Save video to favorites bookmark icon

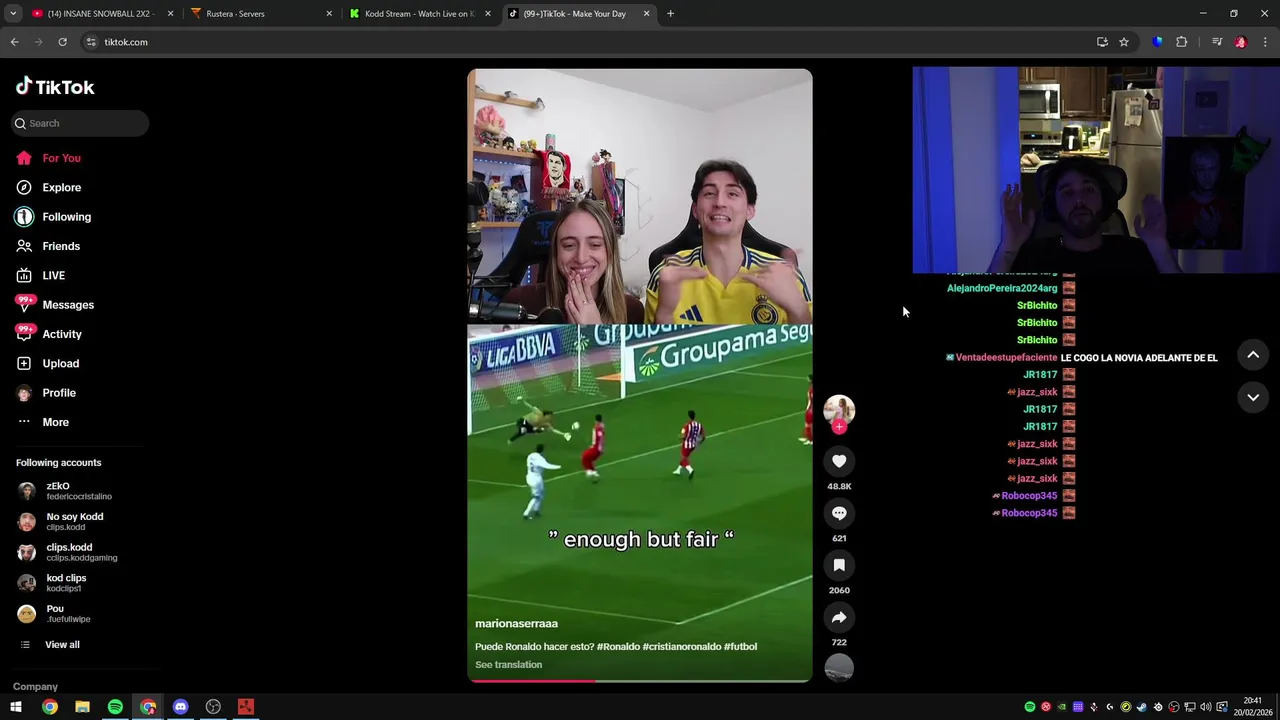[839, 565]
